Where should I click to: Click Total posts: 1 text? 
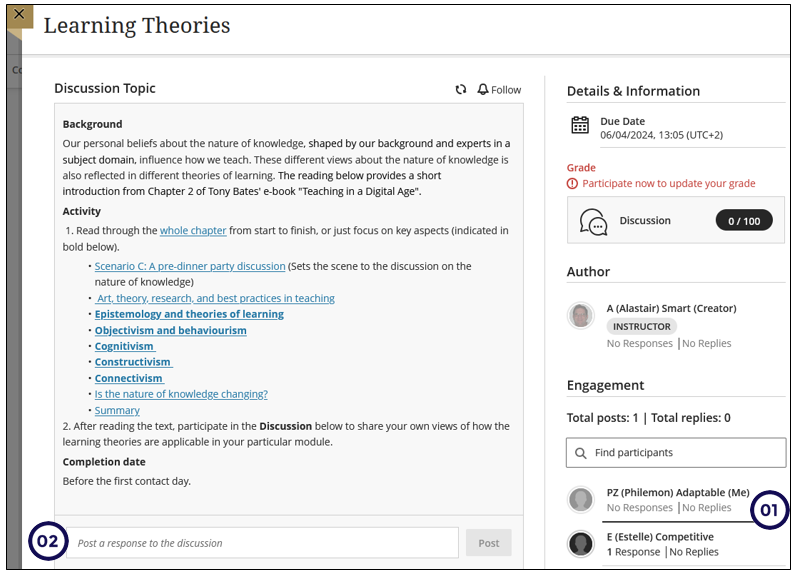coord(602,418)
